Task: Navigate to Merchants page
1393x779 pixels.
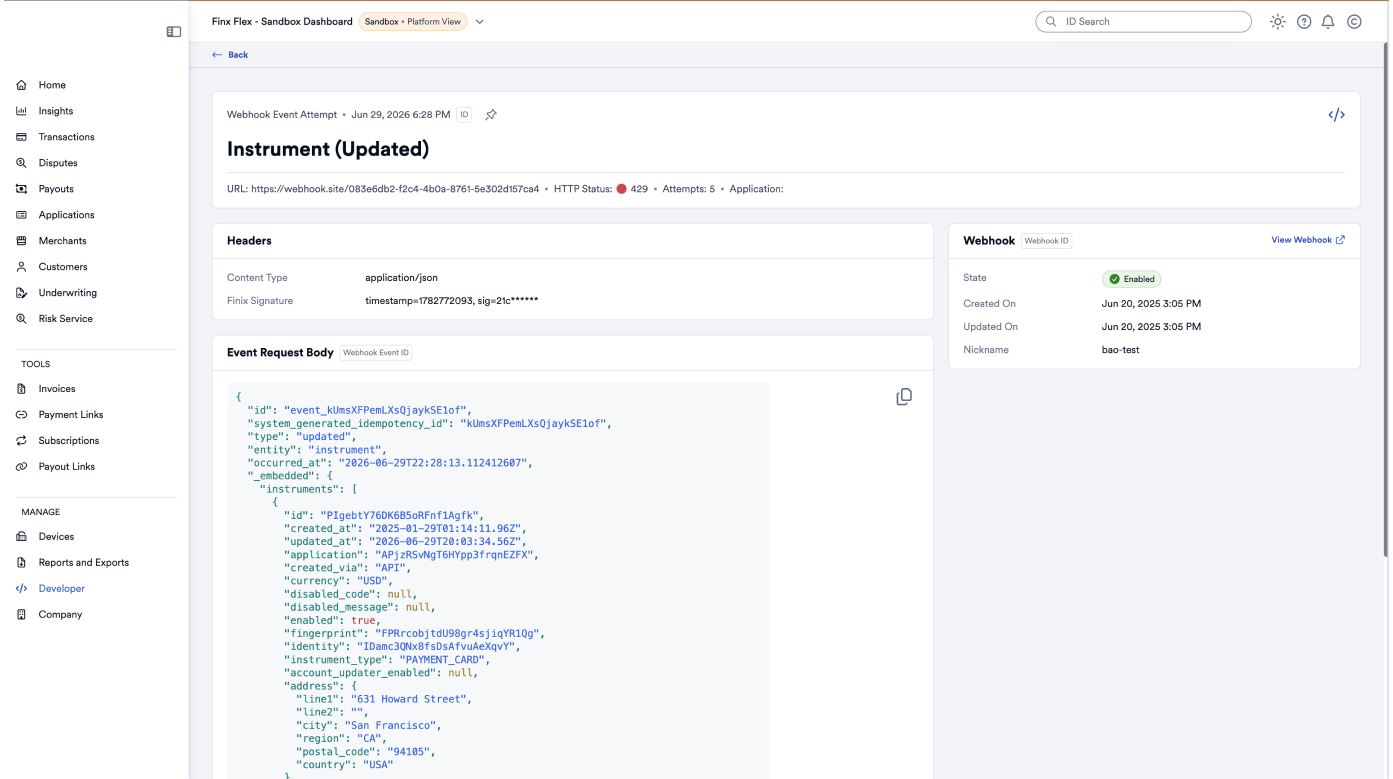Action: [63, 241]
